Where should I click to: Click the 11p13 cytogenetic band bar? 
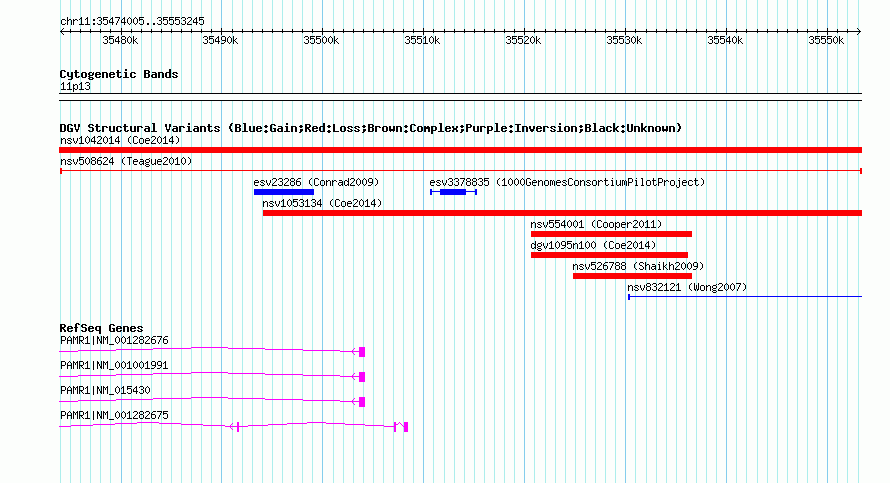(x=460, y=97)
